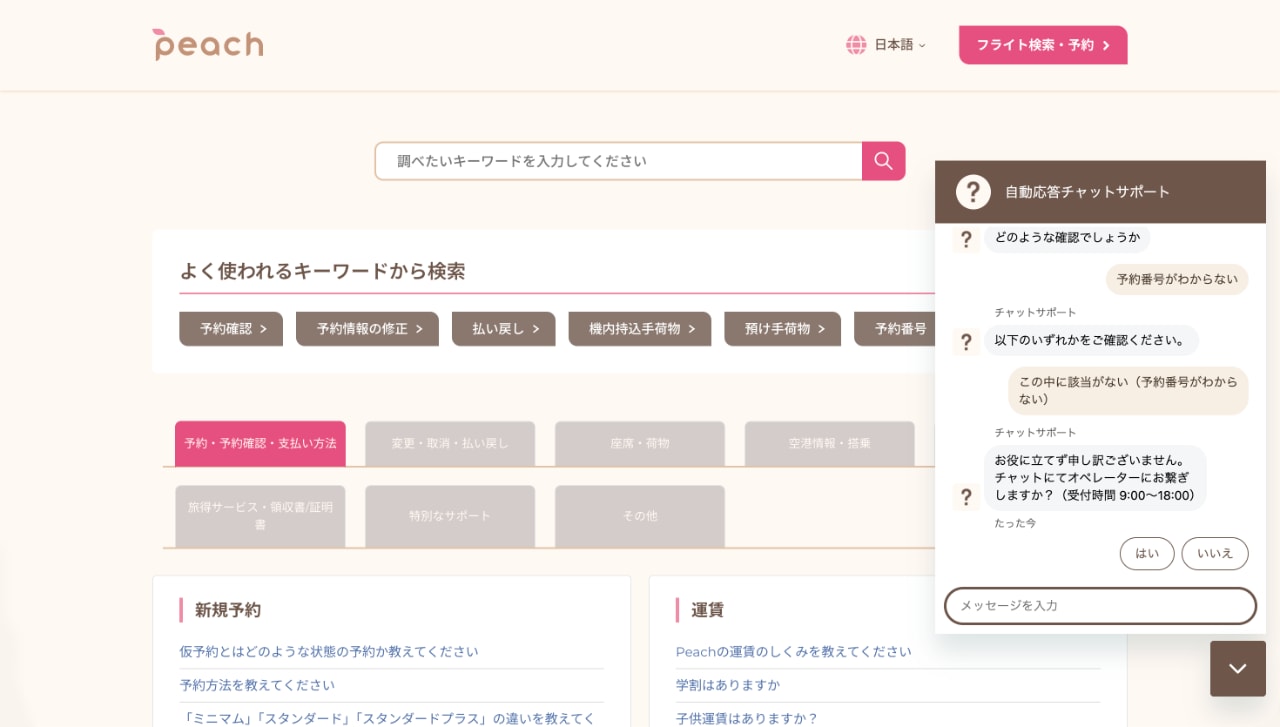This screenshot has width=1280, height=727.
Task: Collapse the chat with the chevron button
Action: pos(1238,669)
